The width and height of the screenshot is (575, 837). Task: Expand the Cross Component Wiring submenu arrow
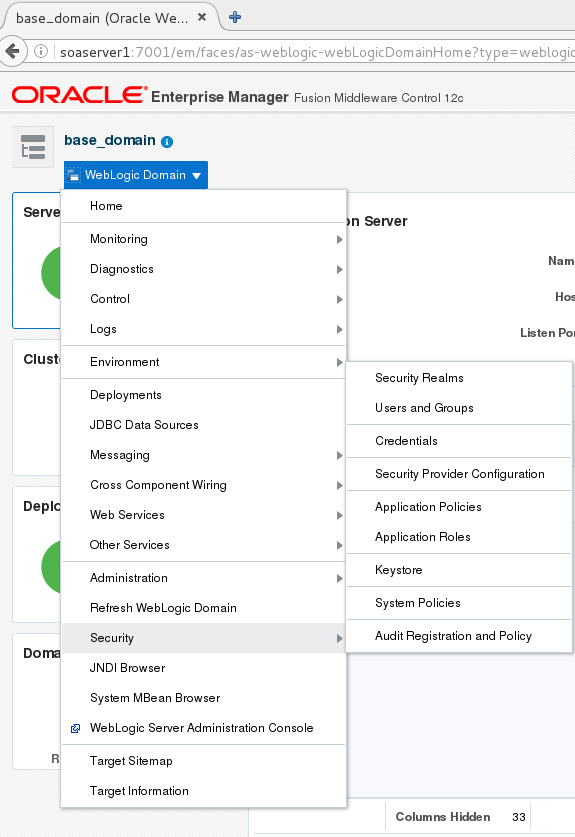(339, 485)
